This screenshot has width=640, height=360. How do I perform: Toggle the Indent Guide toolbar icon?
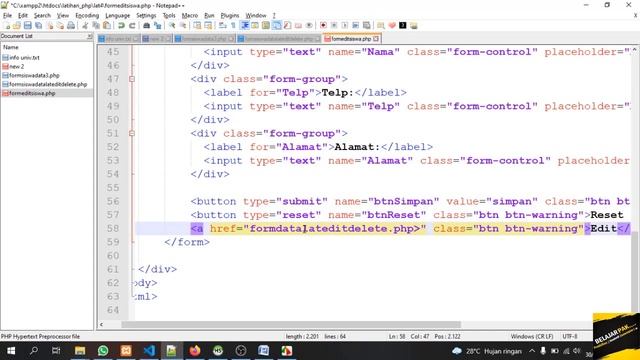pos(244,25)
